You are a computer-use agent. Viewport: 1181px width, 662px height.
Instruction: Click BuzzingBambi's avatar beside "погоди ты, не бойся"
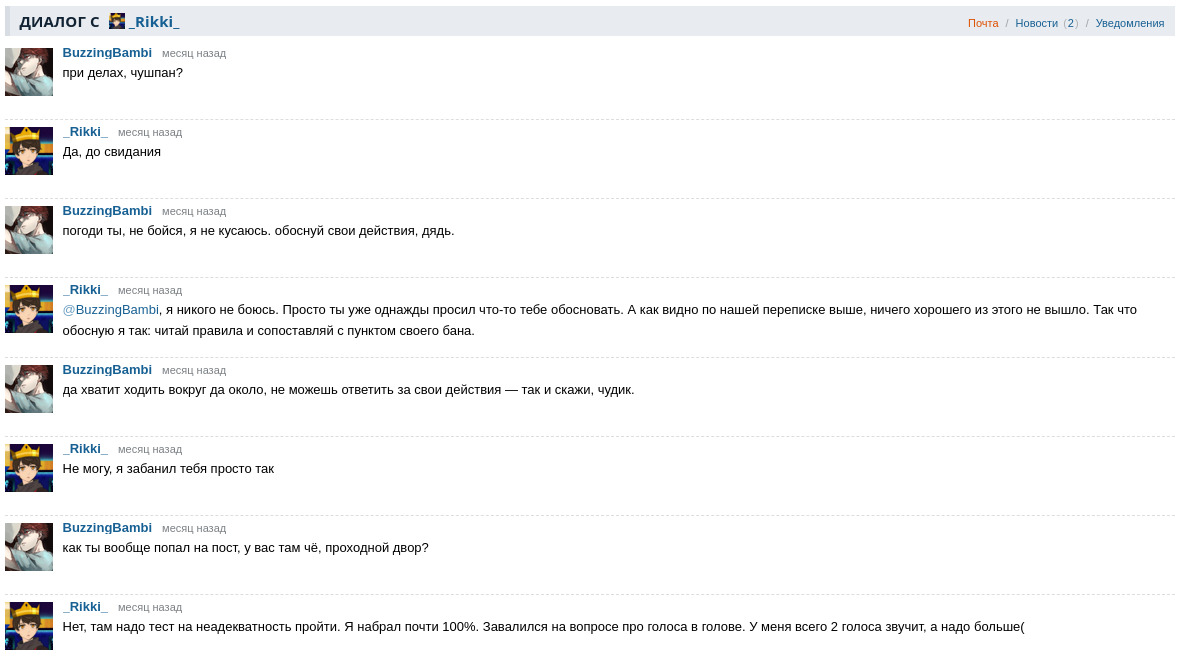(29, 230)
